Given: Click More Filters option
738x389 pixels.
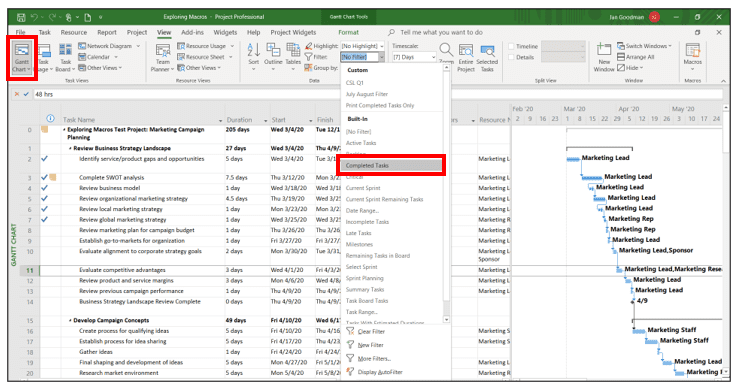Looking at the screenshot, I should point(369,358).
